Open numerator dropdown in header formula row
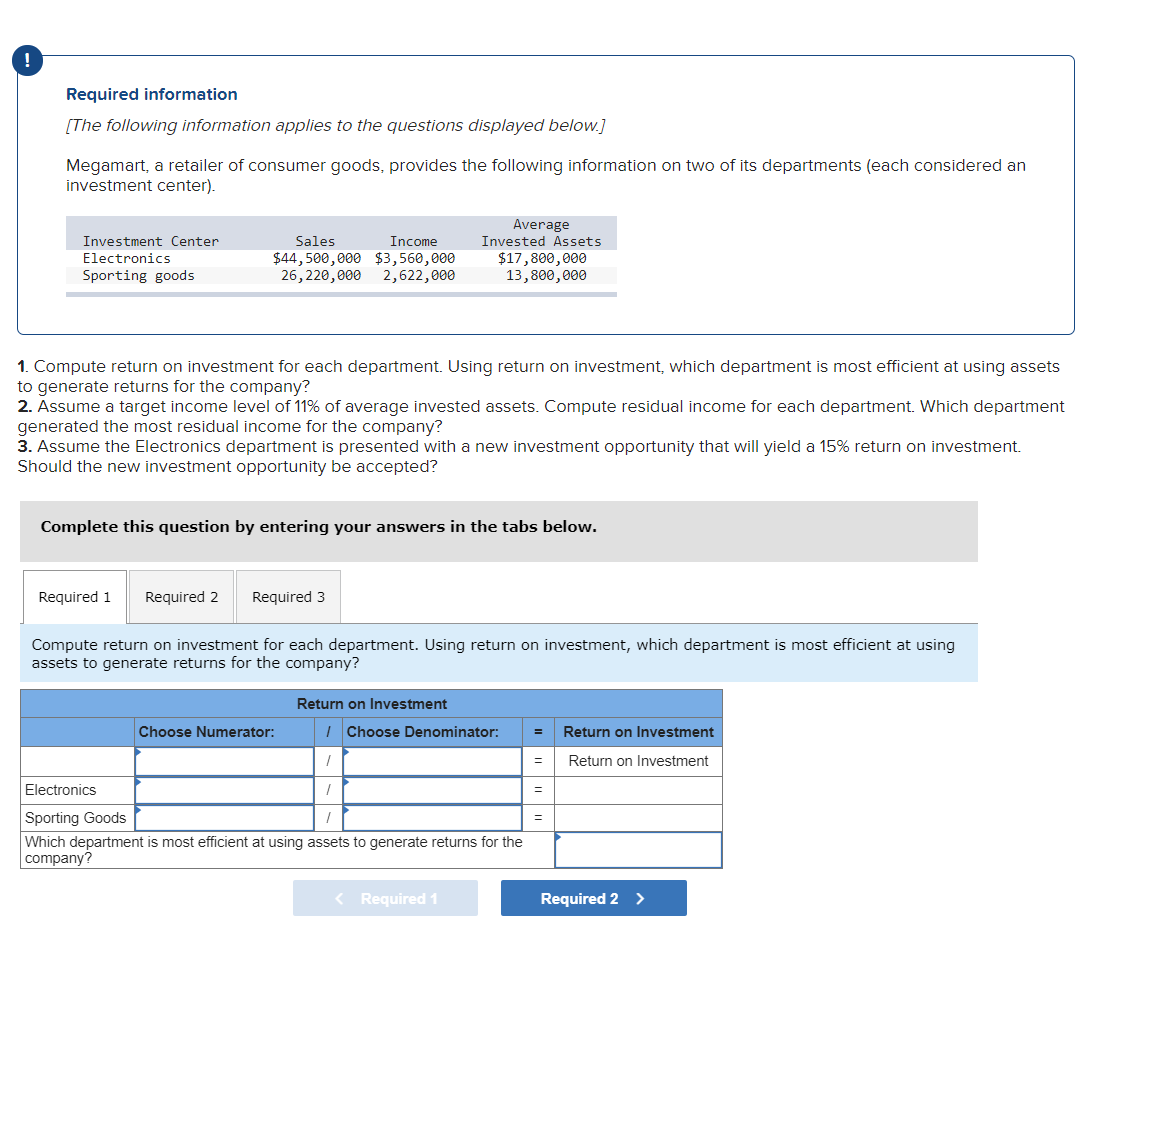The width and height of the screenshot is (1171, 1132). coord(224,761)
